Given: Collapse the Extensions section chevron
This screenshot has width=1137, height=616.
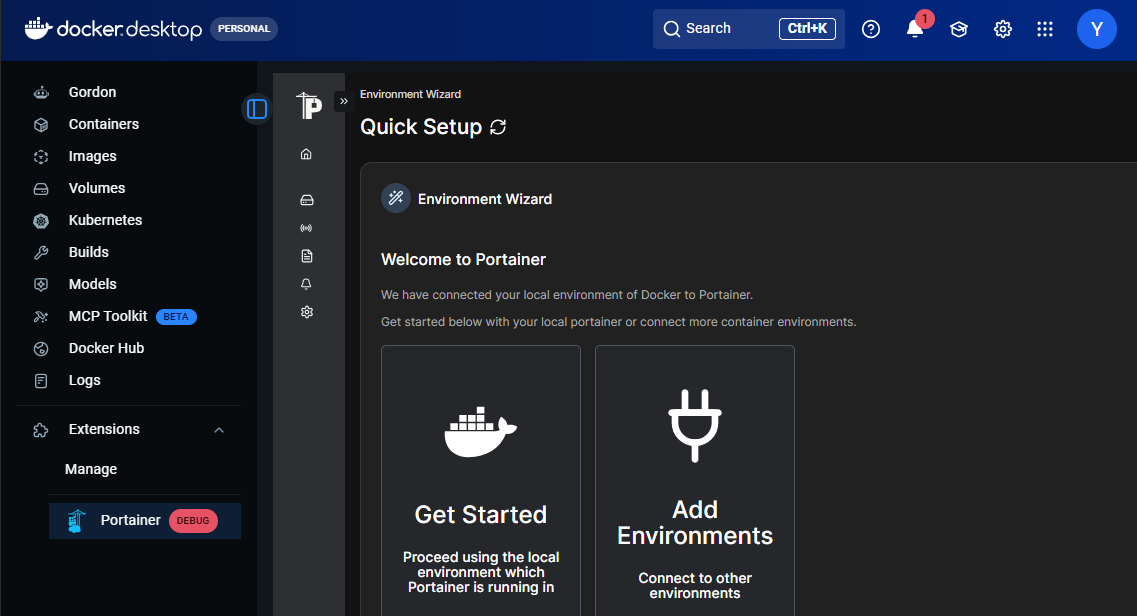Looking at the screenshot, I should tap(219, 430).
